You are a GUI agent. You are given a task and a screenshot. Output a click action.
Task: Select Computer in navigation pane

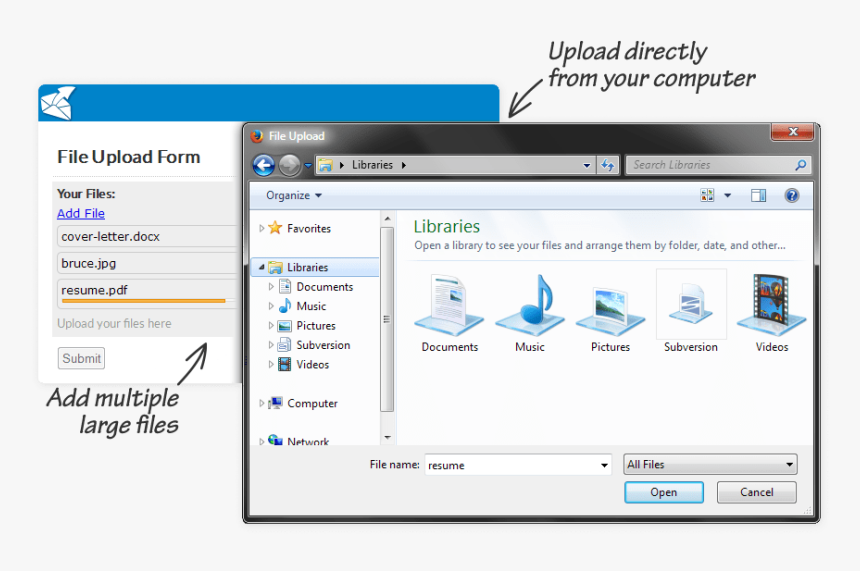(312, 403)
